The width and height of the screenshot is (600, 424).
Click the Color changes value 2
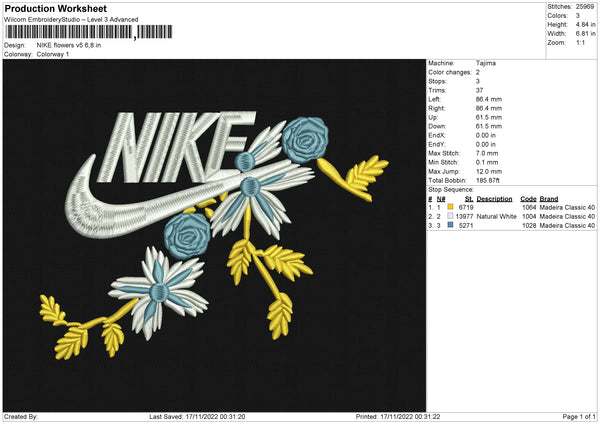(x=478, y=72)
